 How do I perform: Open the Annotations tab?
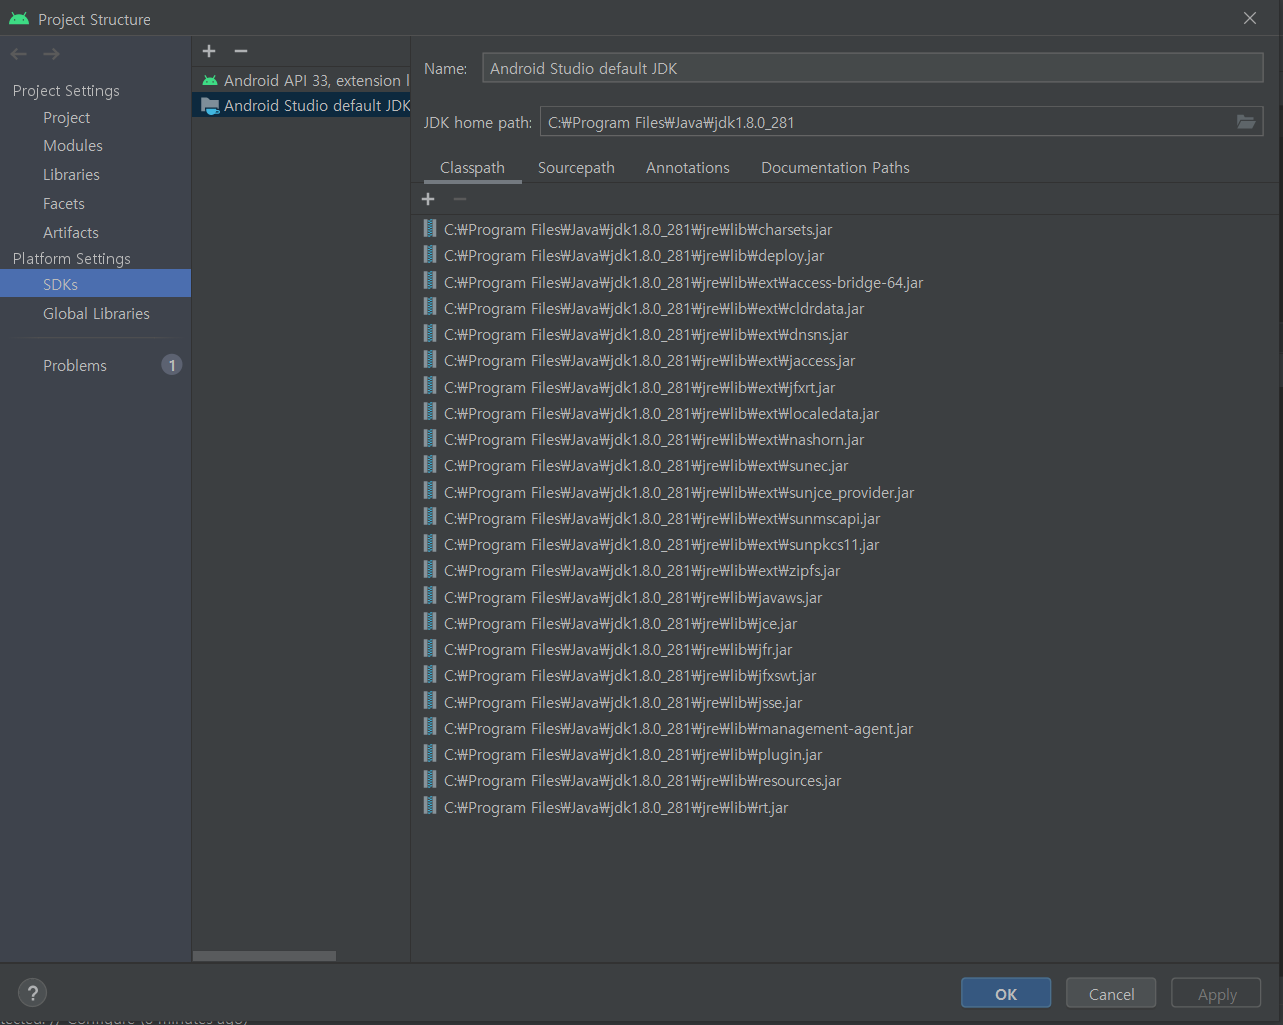pos(688,168)
